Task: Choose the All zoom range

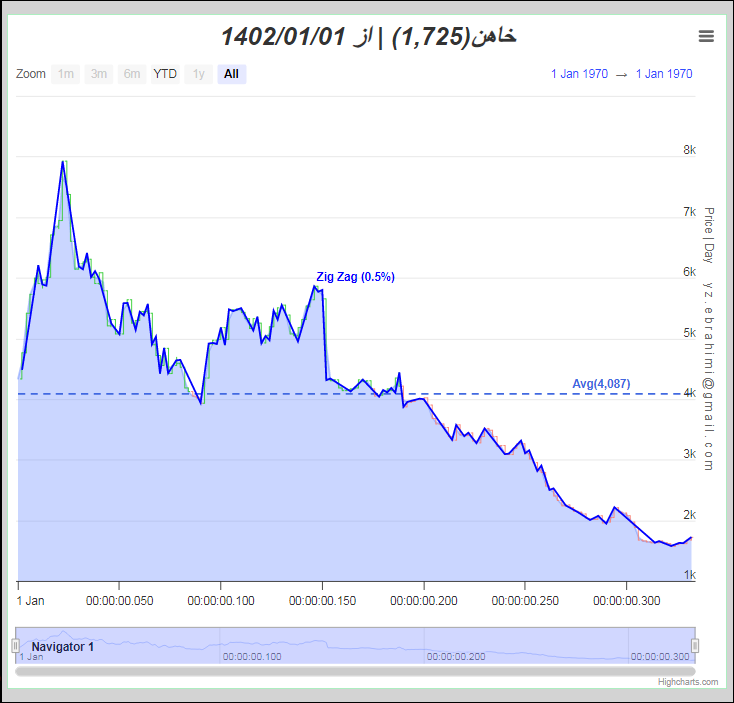Action: click(232, 74)
